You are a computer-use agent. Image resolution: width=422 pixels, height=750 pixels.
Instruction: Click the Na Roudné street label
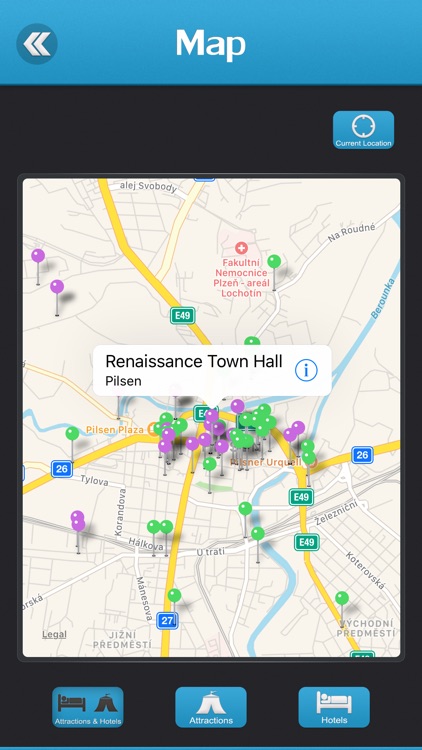[x=352, y=232]
